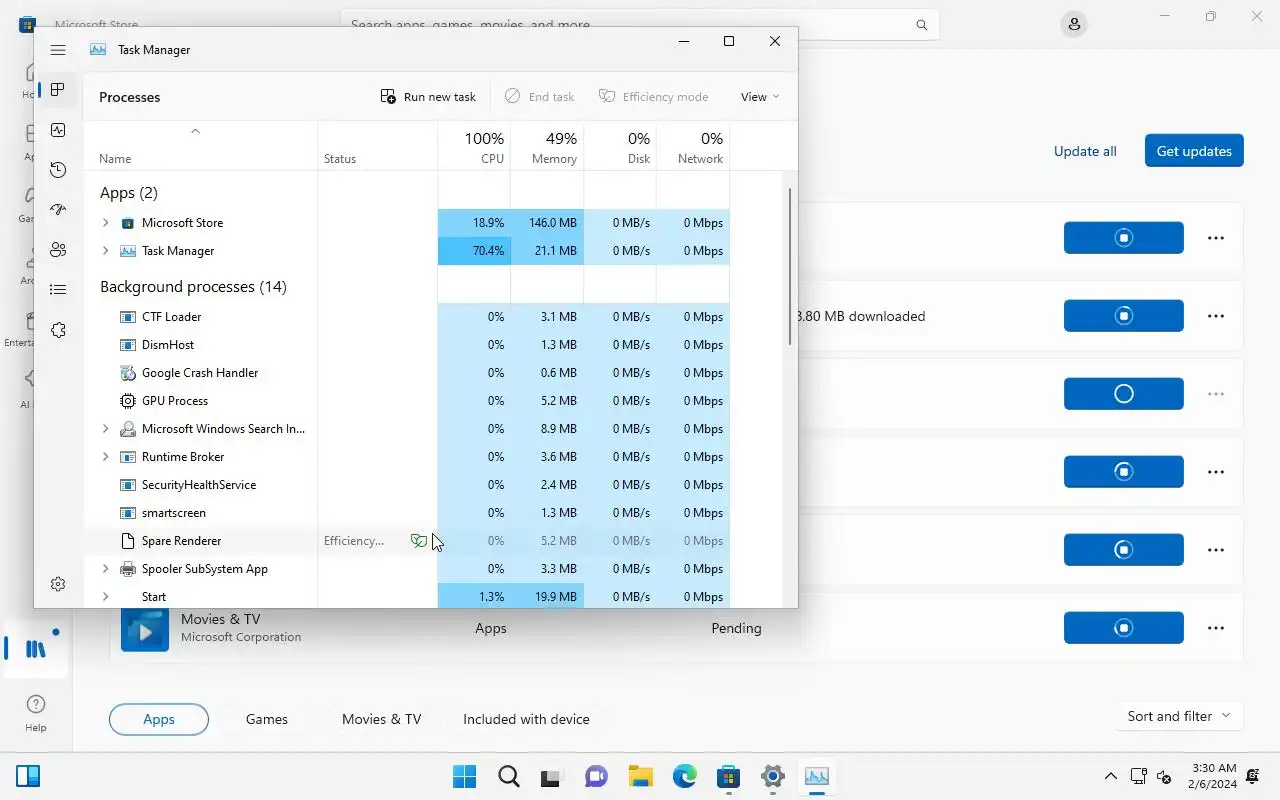This screenshot has height=800, width=1280.
Task: Open Task Manager hamburger navigation menu
Action: click(58, 50)
